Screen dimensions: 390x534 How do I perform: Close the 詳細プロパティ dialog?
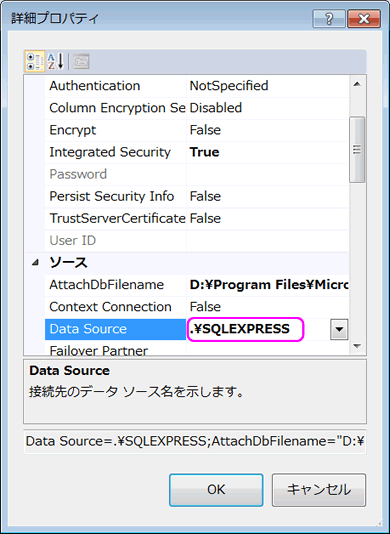tap(363, 19)
